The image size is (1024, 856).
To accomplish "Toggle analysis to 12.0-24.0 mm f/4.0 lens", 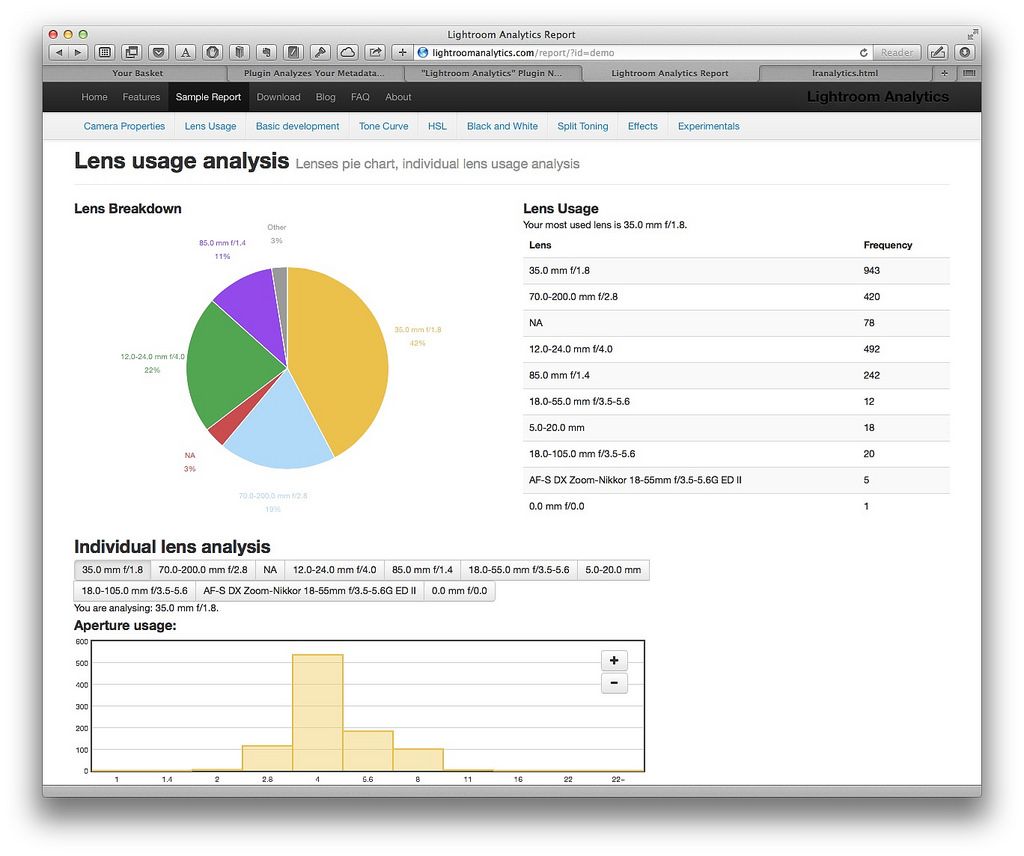I will (334, 570).
